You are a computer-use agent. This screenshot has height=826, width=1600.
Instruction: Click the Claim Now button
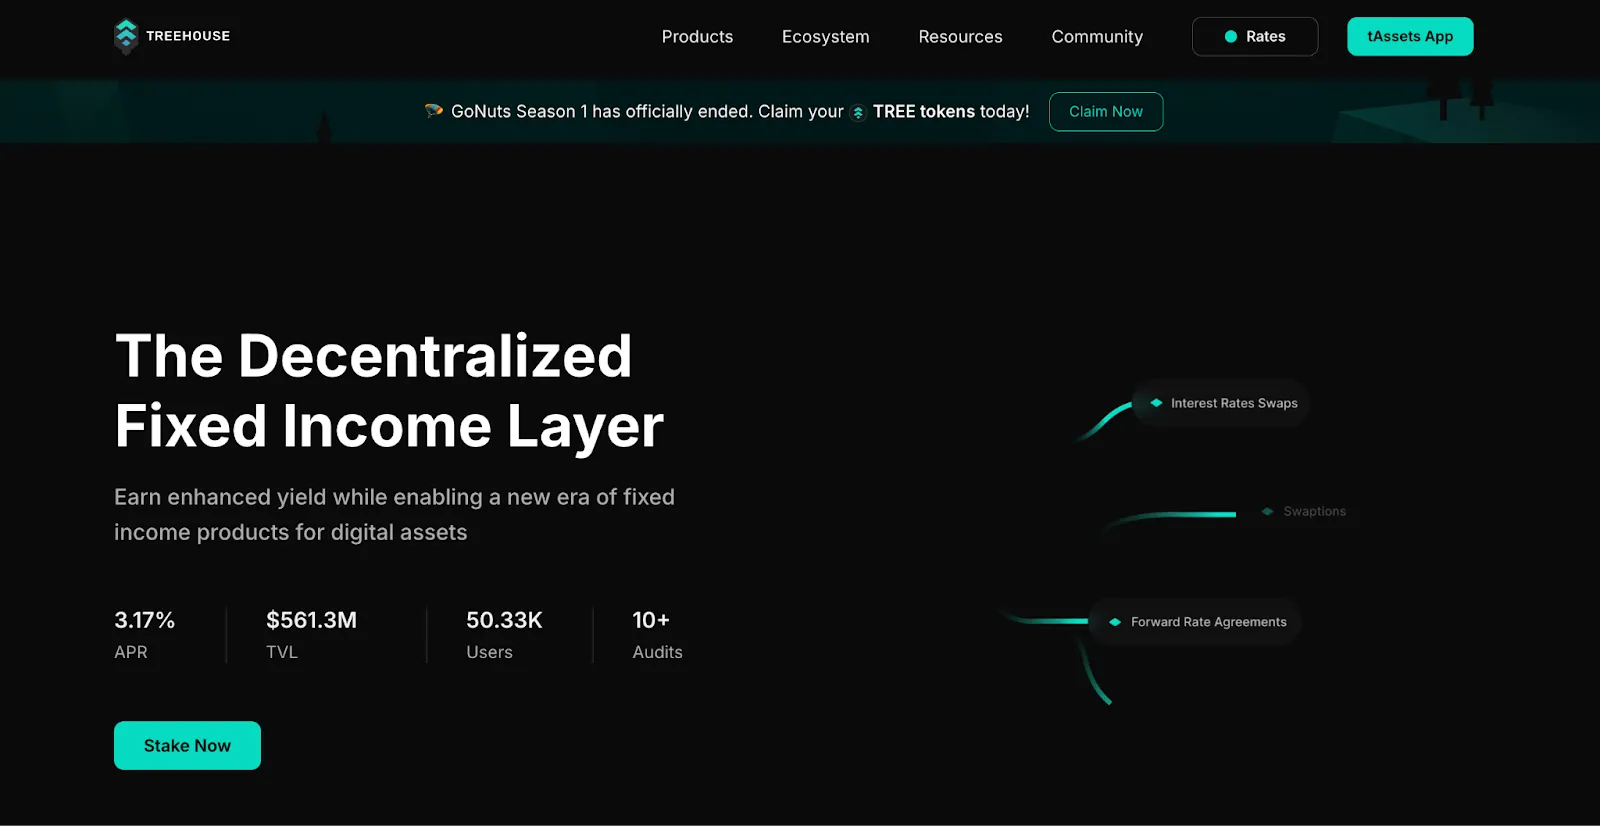(x=1106, y=112)
